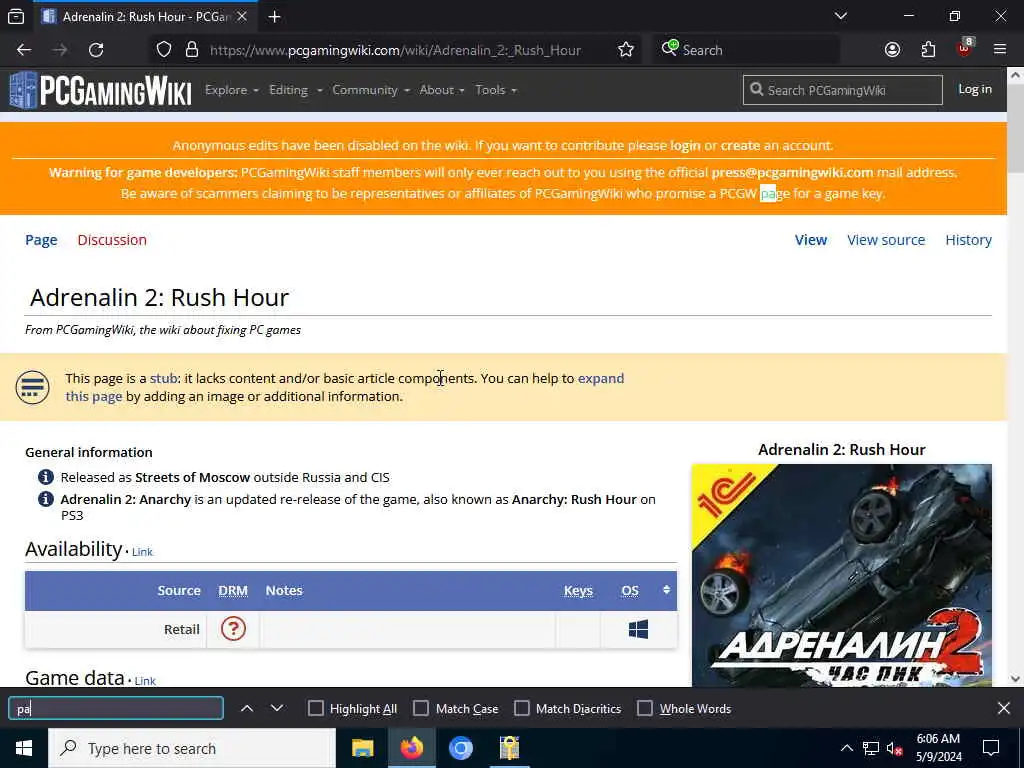Click the login link in the orange banner

pyautogui.click(x=685, y=145)
